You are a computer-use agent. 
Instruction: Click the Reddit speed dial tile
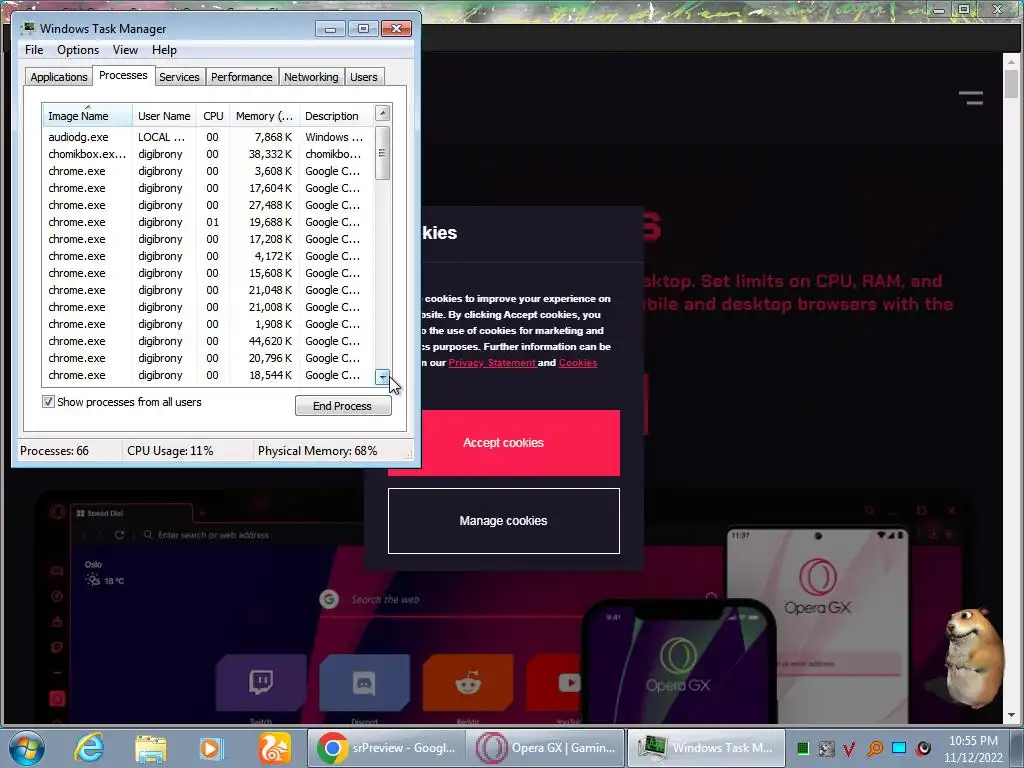click(x=468, y=683)
